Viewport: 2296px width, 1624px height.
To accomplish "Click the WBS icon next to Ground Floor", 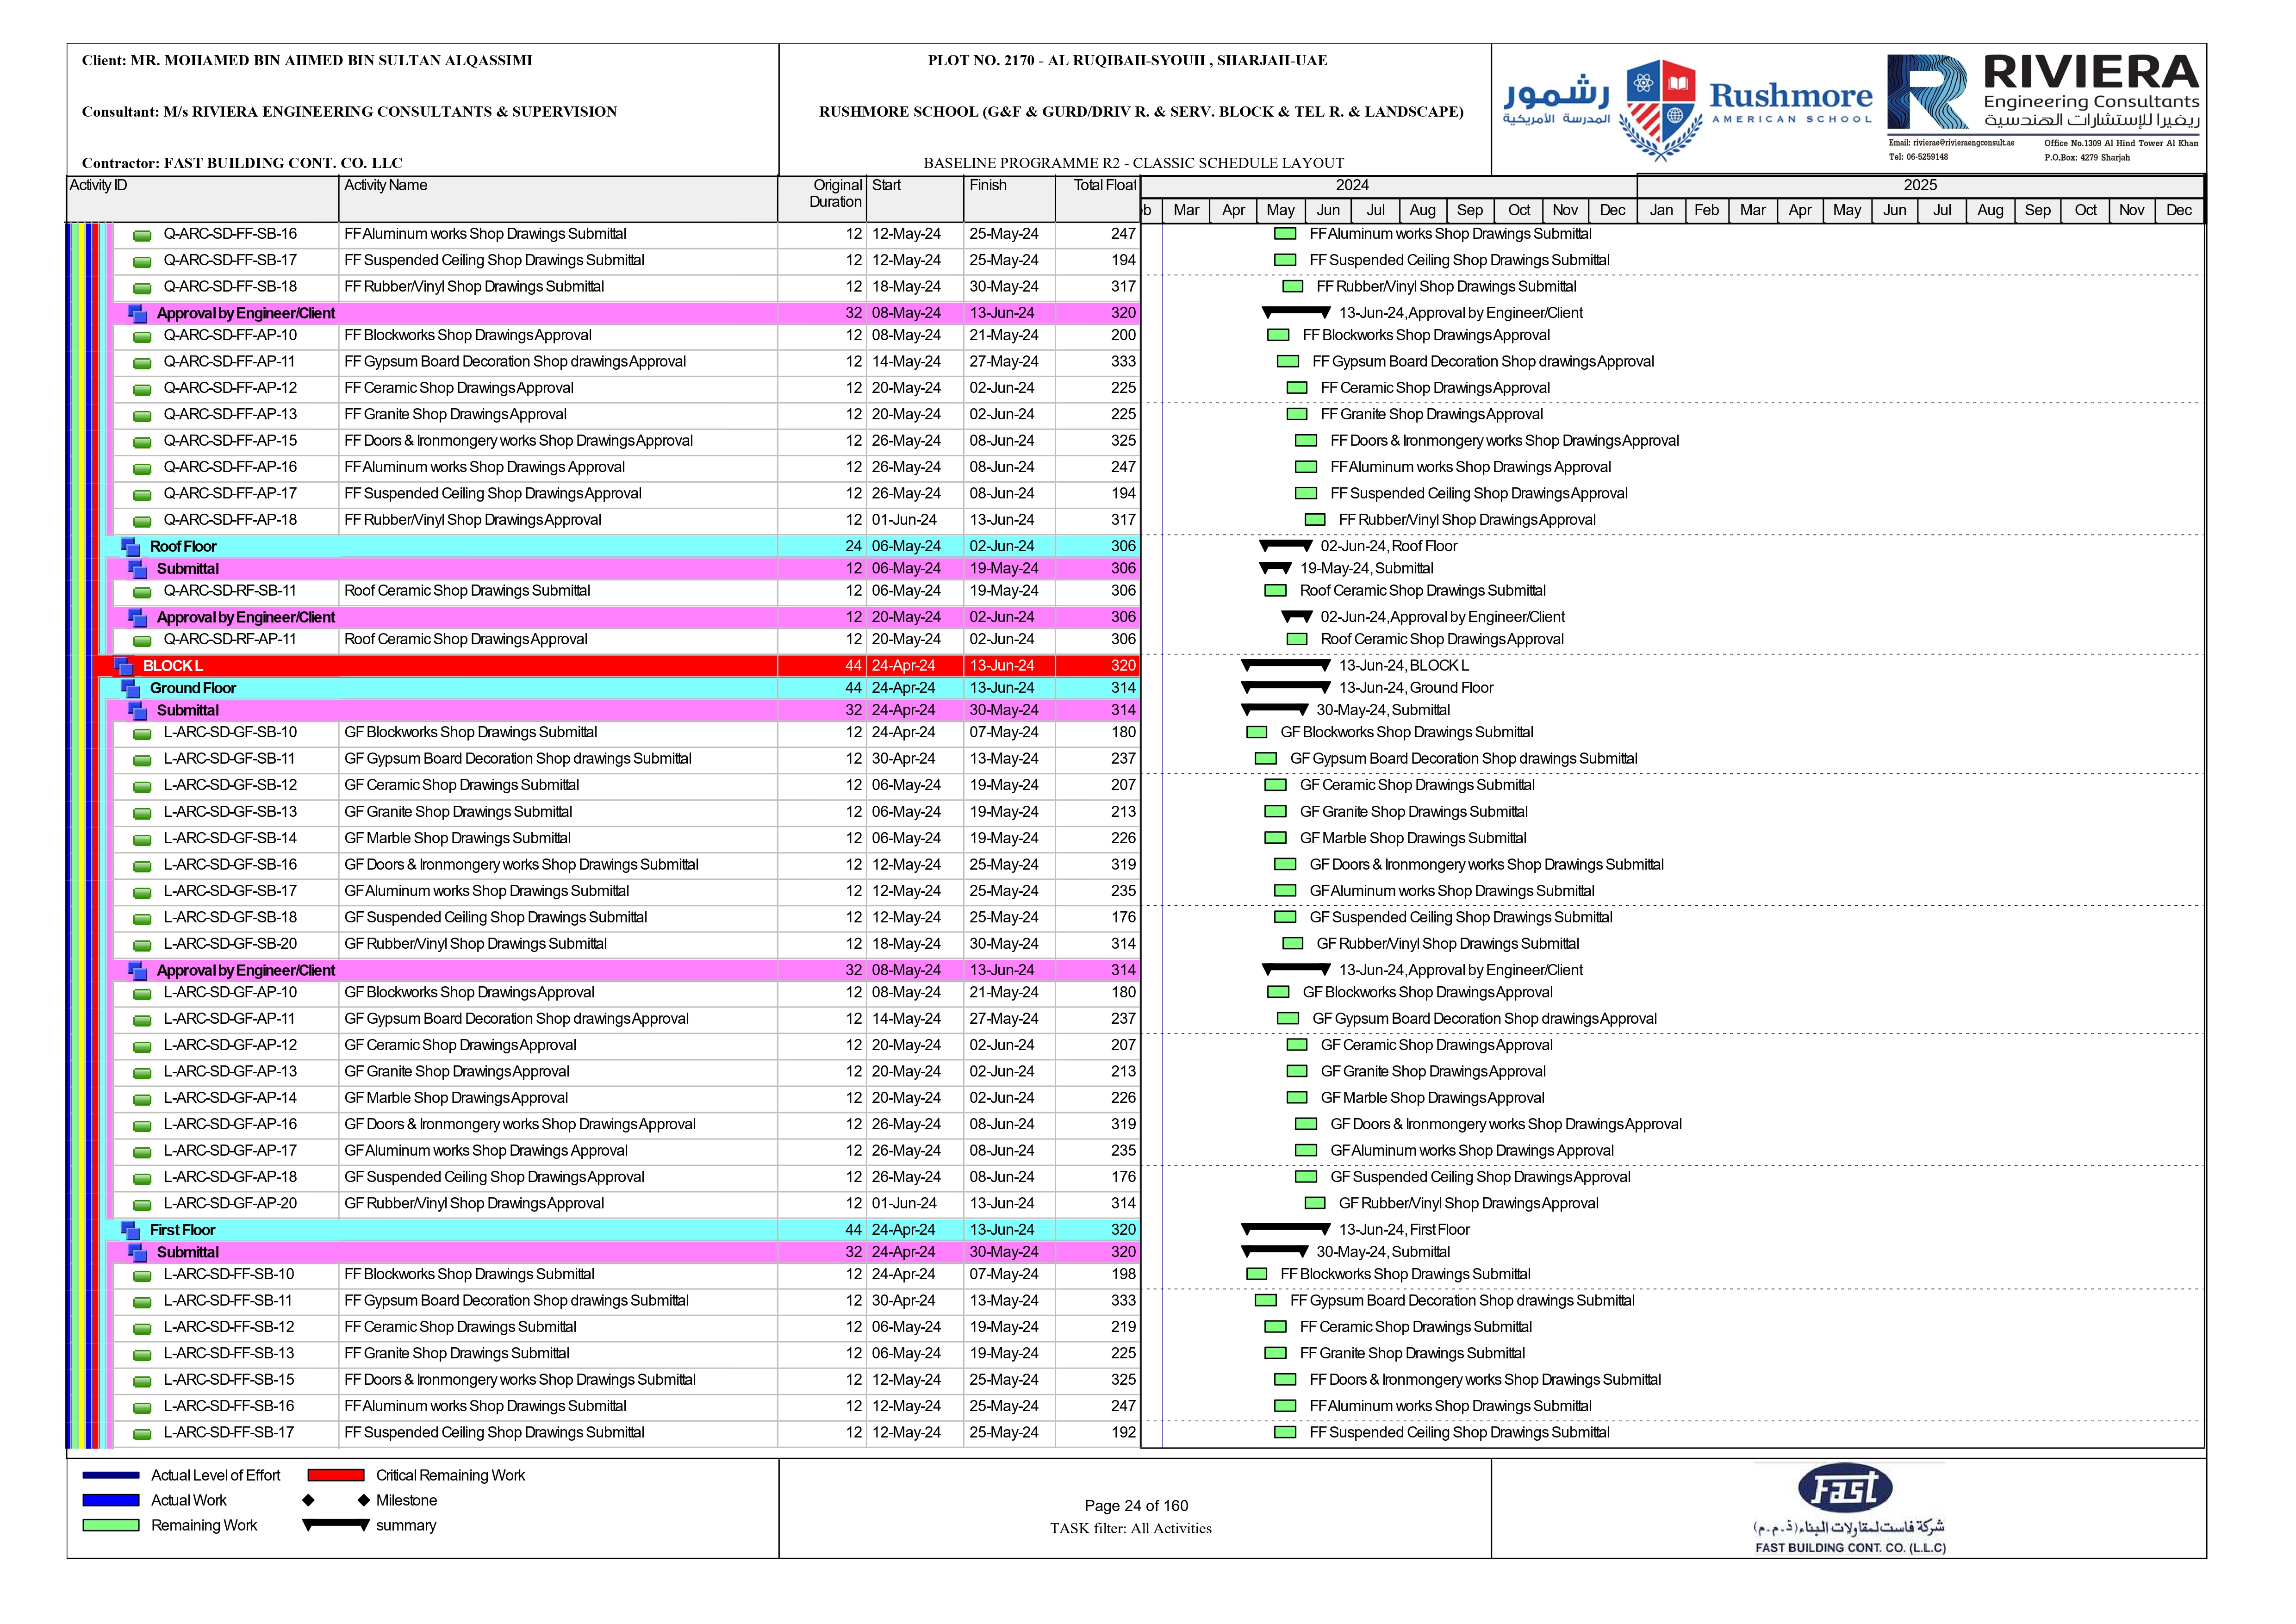I will (131, 689).
